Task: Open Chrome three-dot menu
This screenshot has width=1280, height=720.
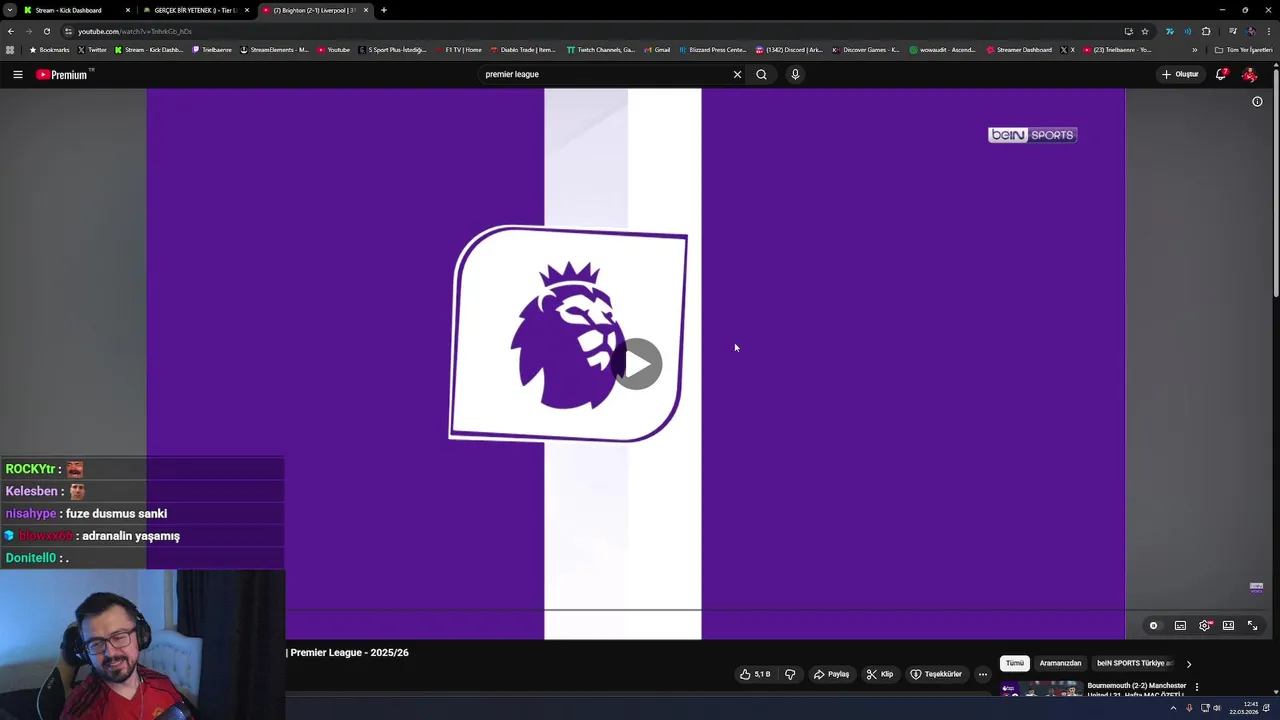Action: point(1270,31)
